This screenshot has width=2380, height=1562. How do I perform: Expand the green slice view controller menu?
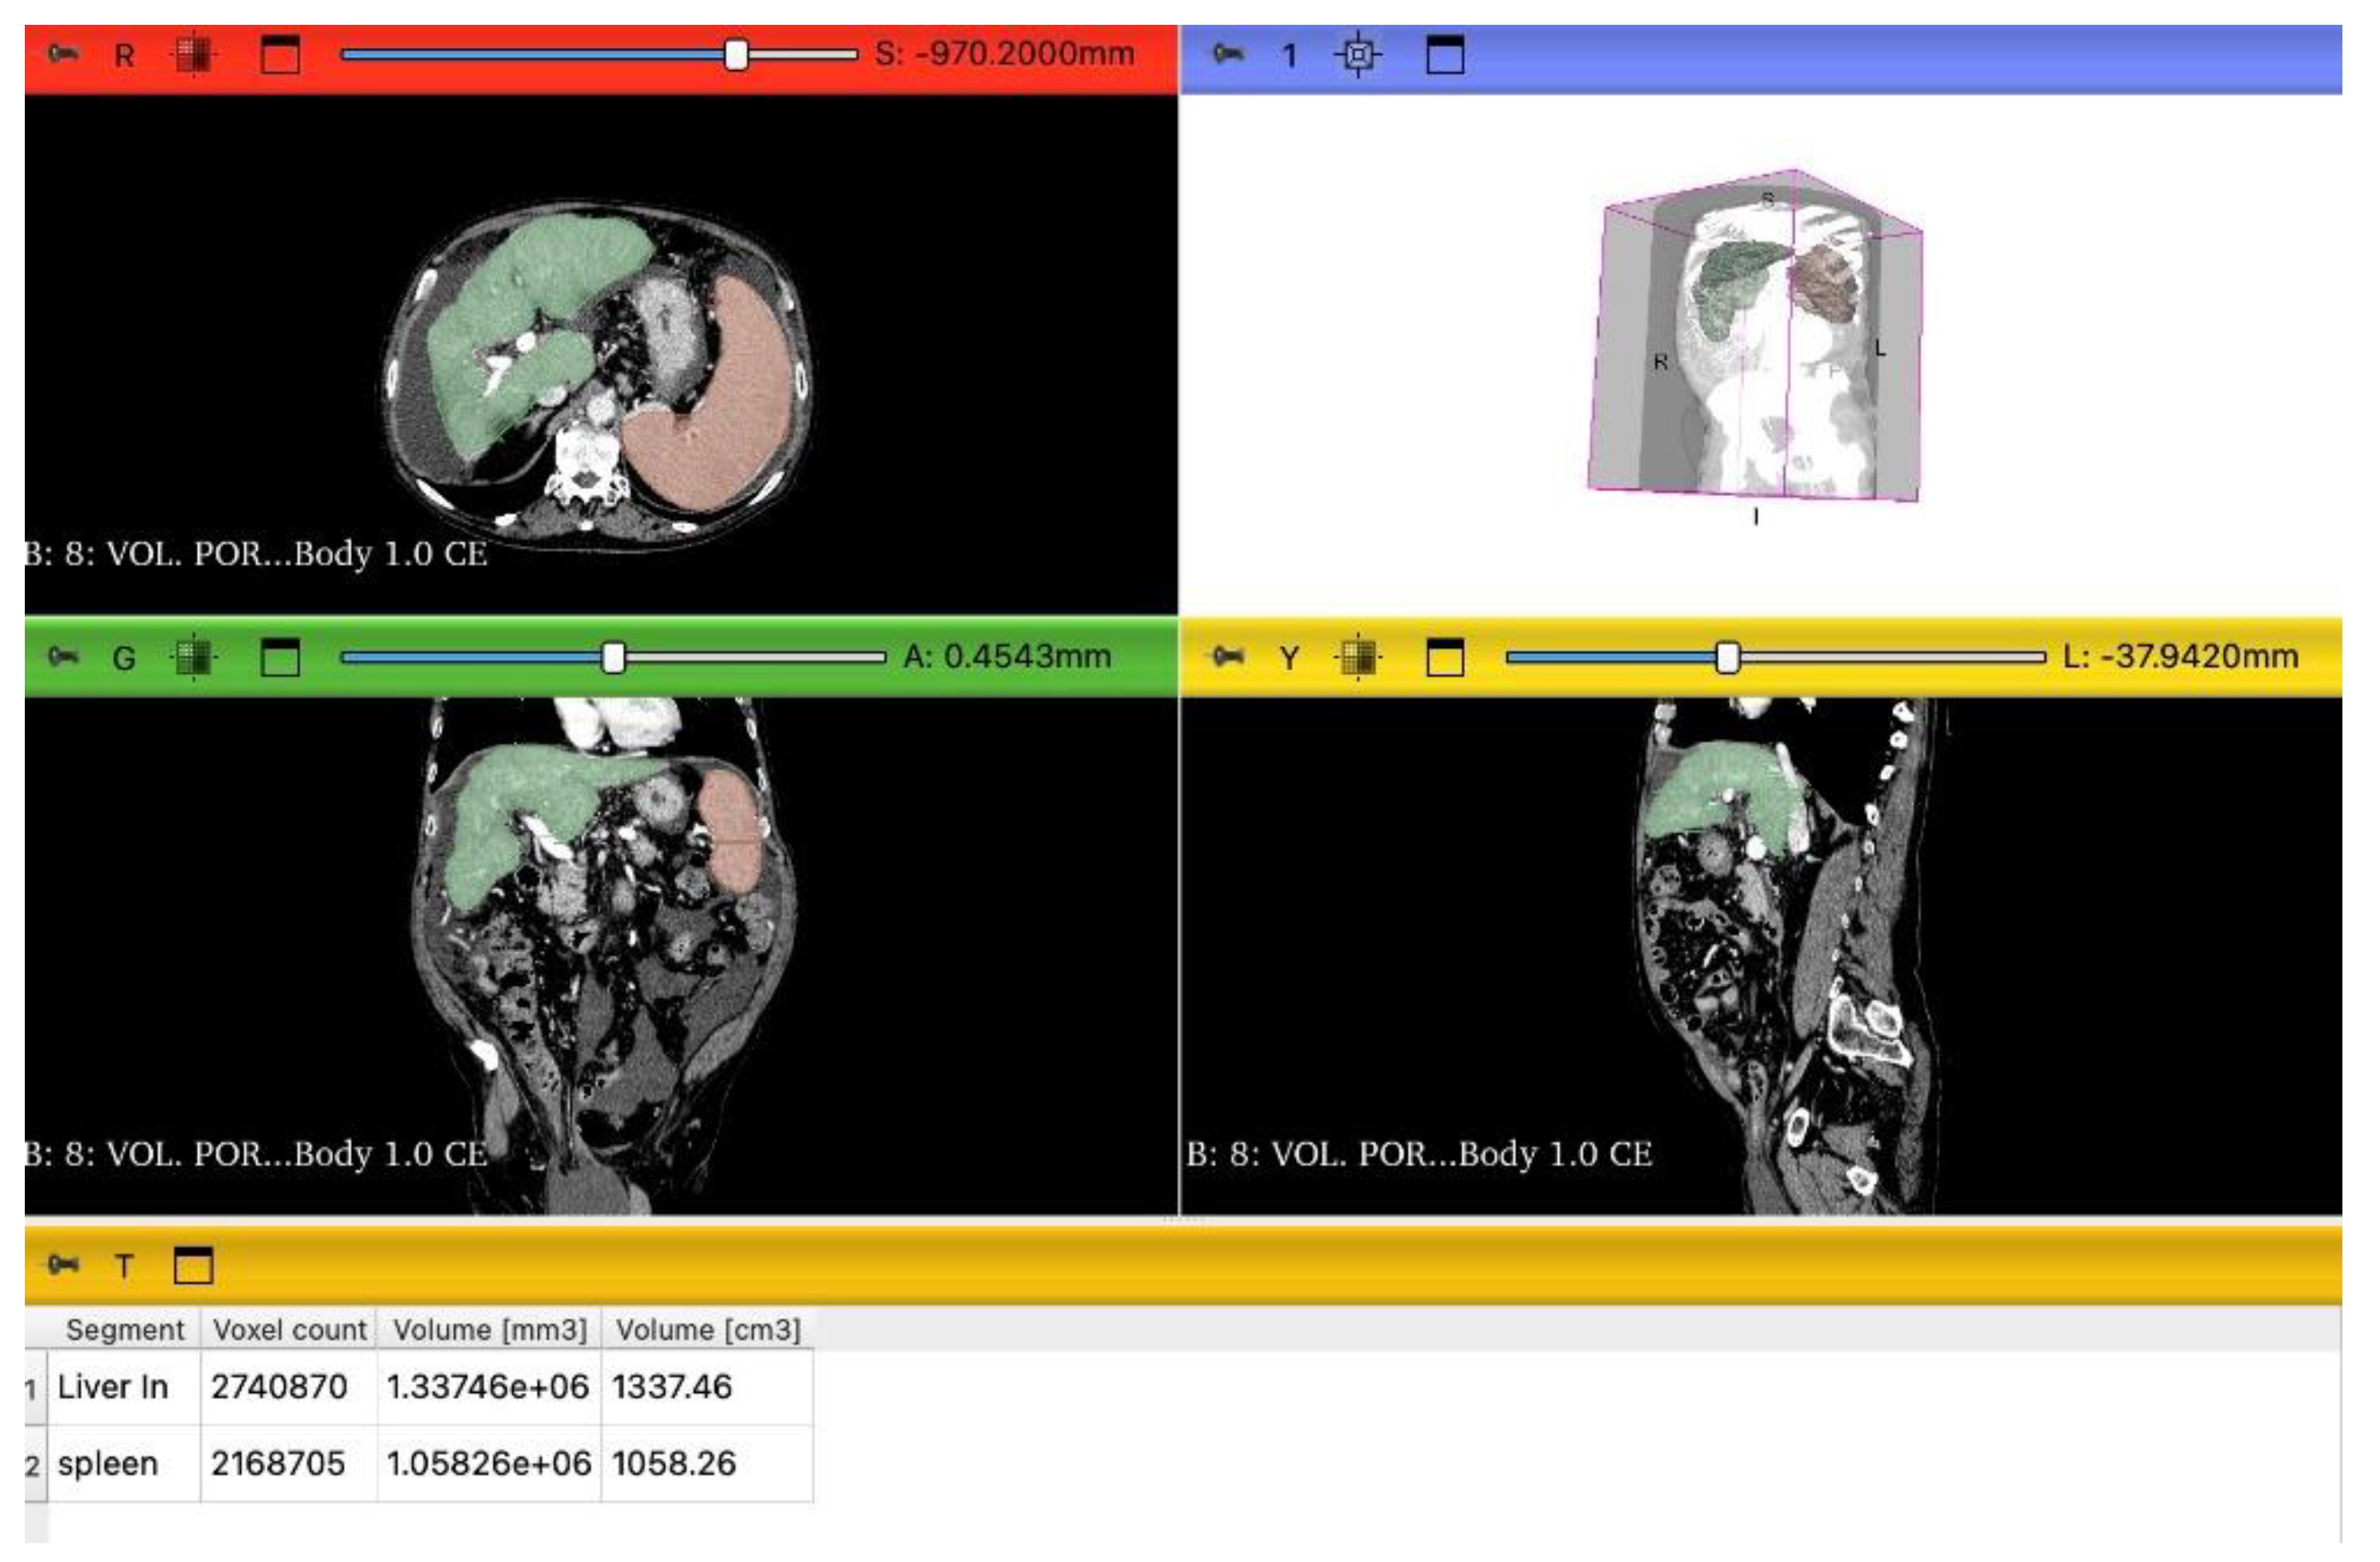coord(125,657)
